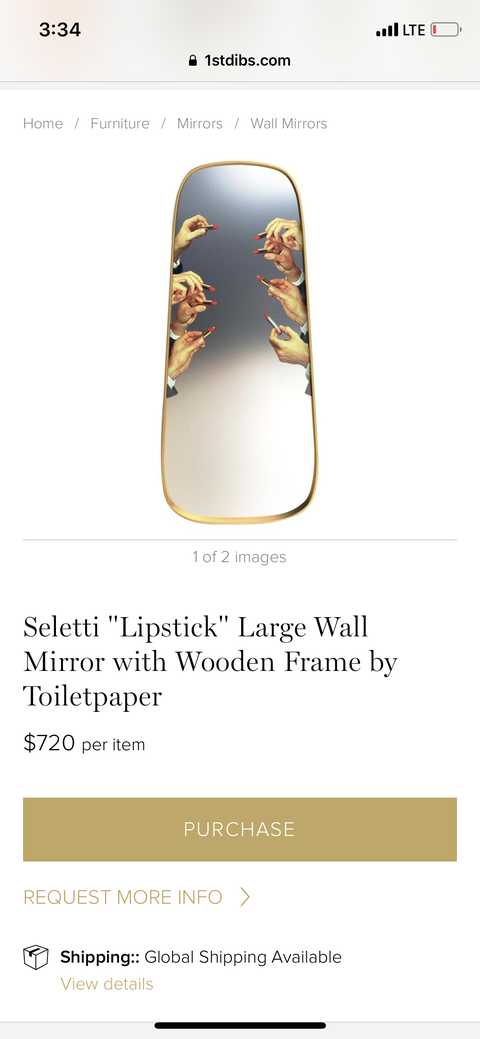Tap the Global Shipping Available text
The image size is (480, 1039).
243,957
